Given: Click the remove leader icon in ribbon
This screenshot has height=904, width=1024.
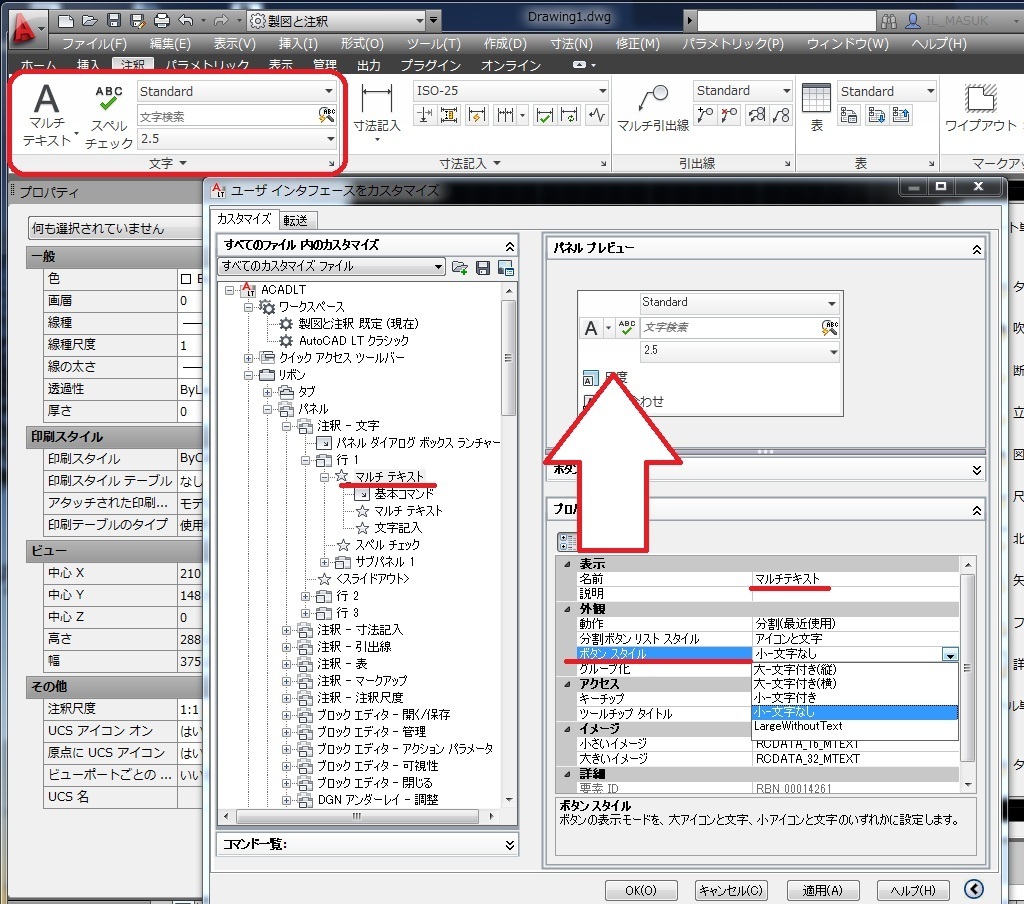Looking at the screenshot, I should [x=729, y=116].
